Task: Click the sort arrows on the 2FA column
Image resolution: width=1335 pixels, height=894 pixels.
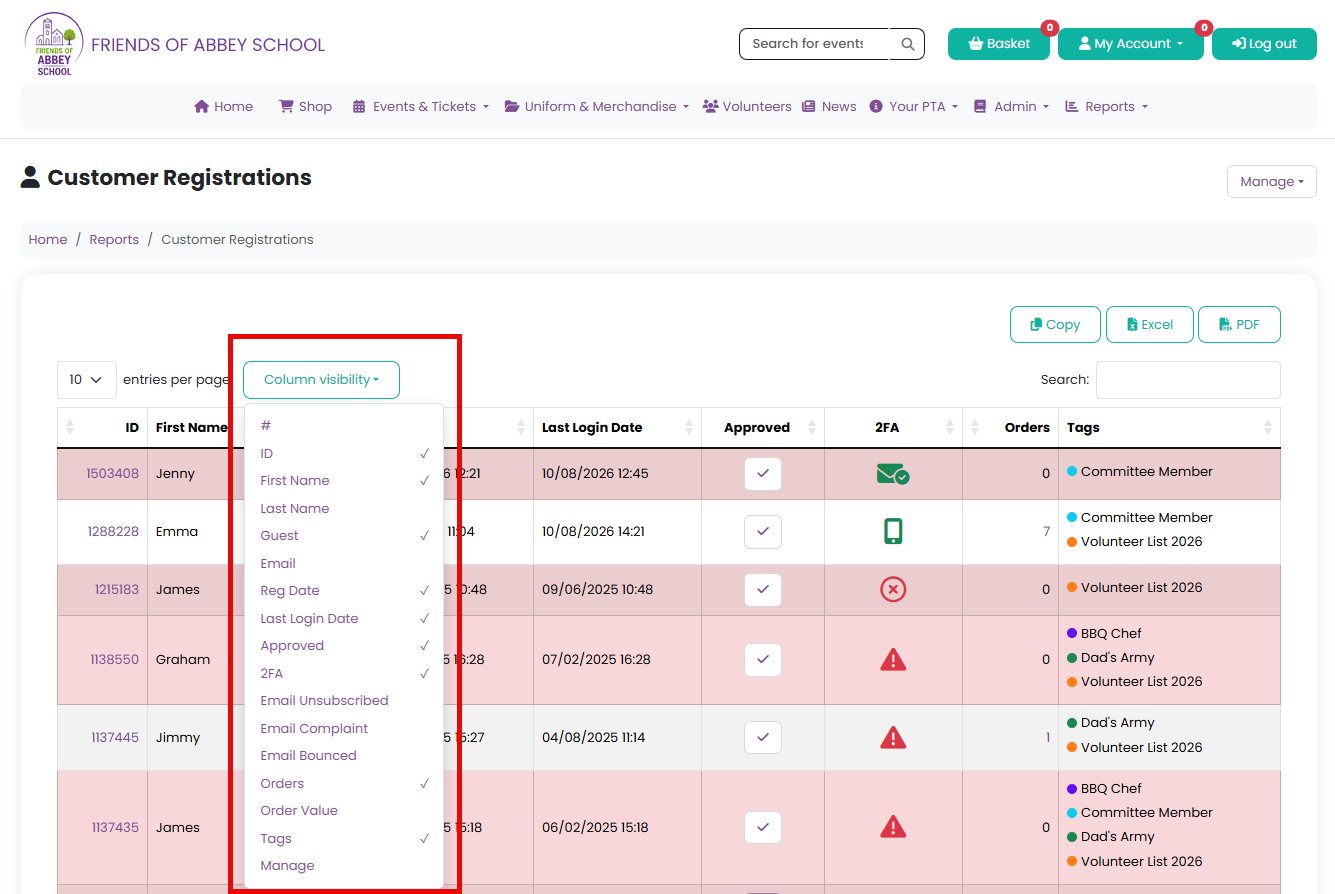Action: coord(950,428)
